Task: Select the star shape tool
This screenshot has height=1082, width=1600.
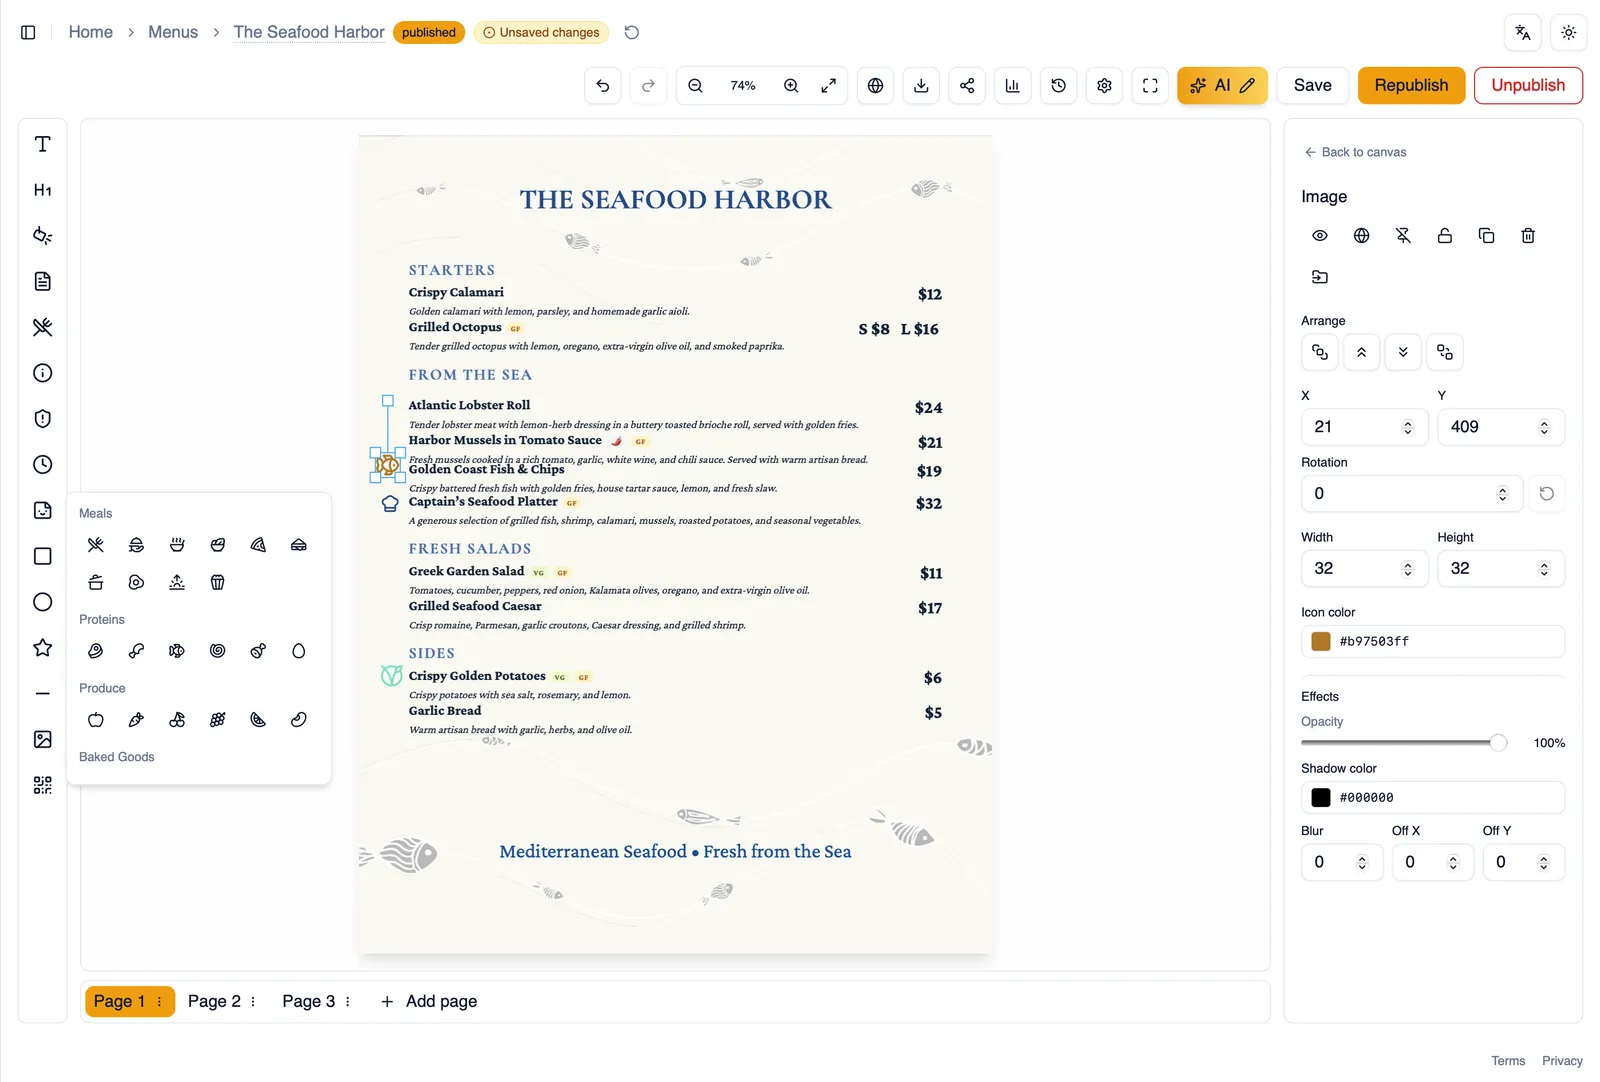Action: coord(42,648)
